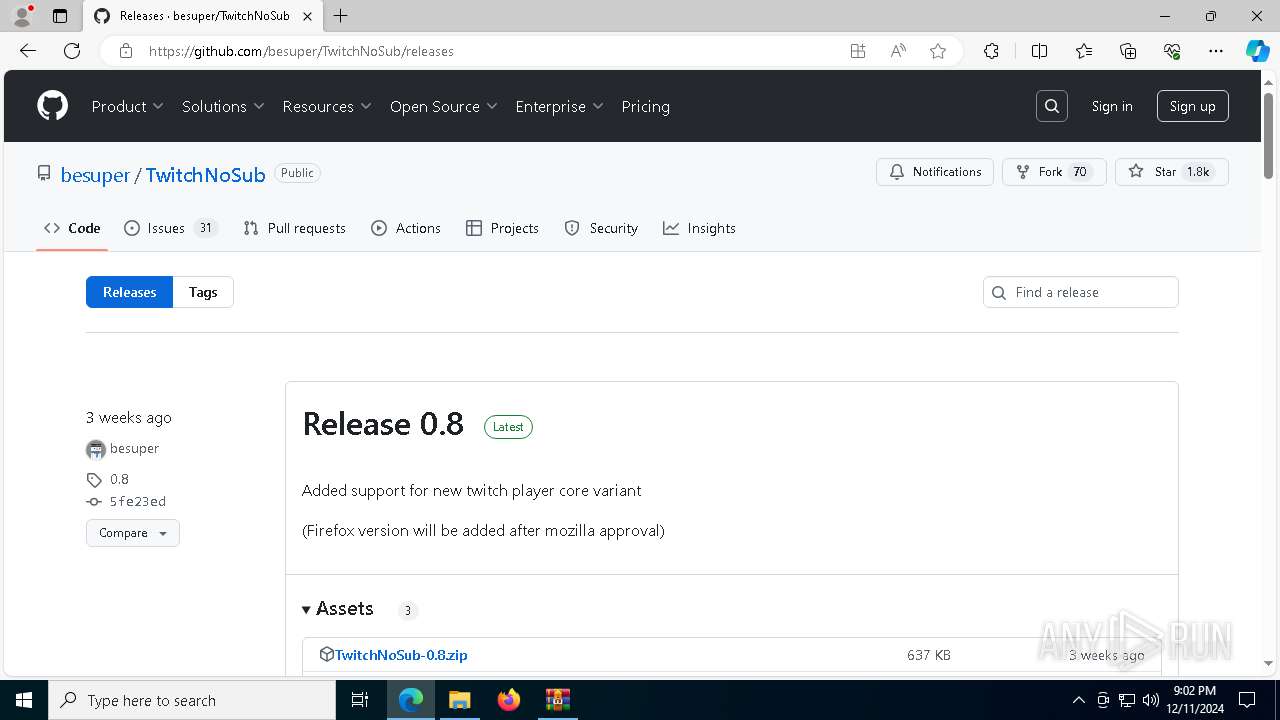Viewport: 1280px width, 720px height.
Task: Expand the Open Source dropdown
Action: [x=444, y=106]
